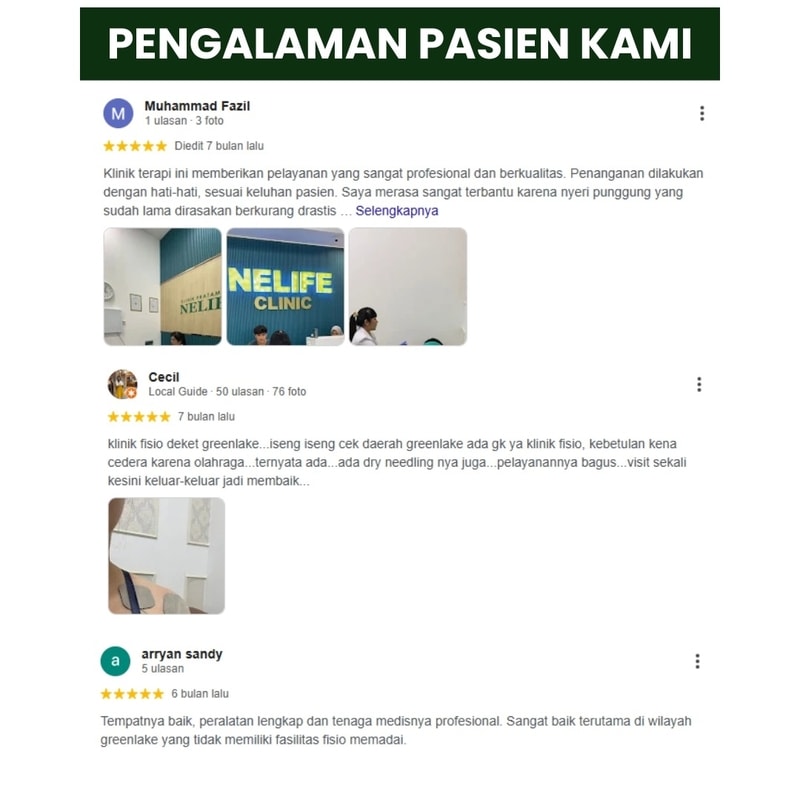This screenshot has height=800, width=800.
Task: Click Cecil's Local Guide 50 ulasan info
Action: [x=227, y=392]
